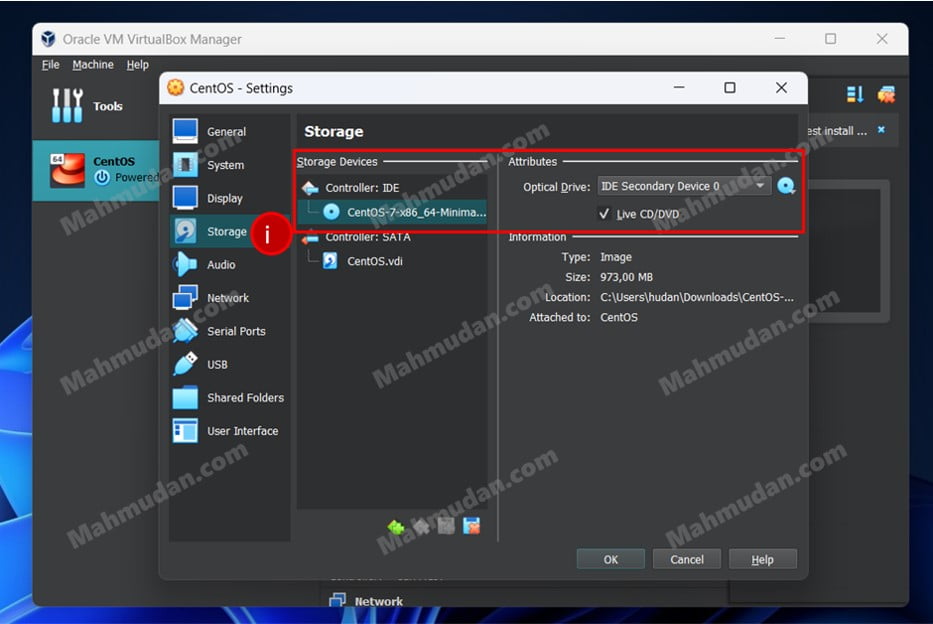Open the Machine menu
933x624 pixels.
tap(93, 65)
